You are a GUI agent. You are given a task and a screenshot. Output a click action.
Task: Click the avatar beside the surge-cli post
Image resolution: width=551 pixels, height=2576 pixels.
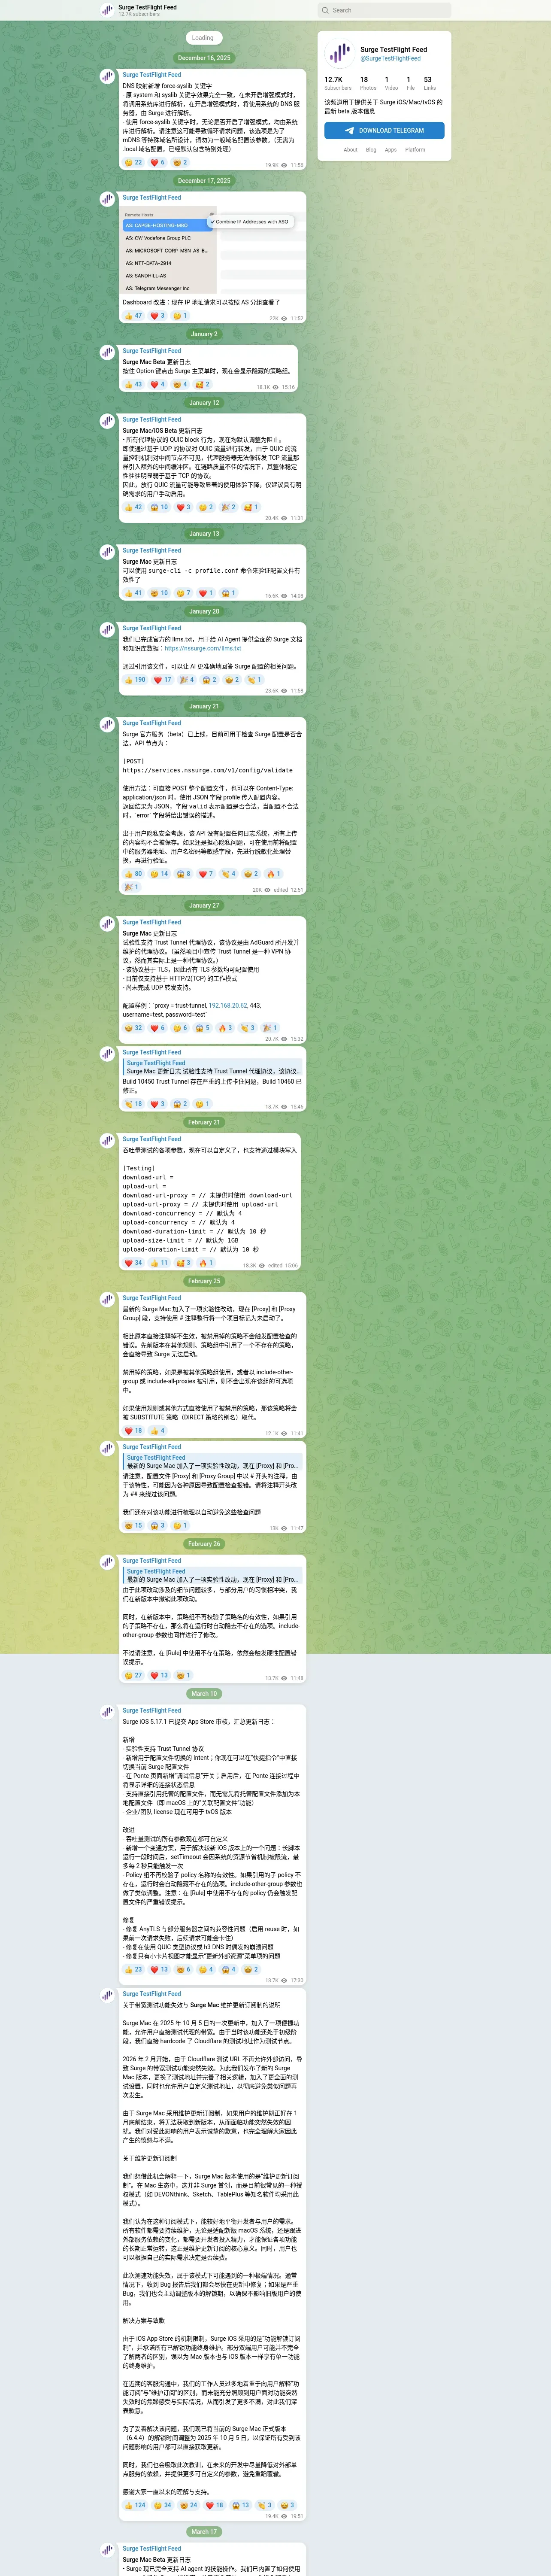click(107, 552)
